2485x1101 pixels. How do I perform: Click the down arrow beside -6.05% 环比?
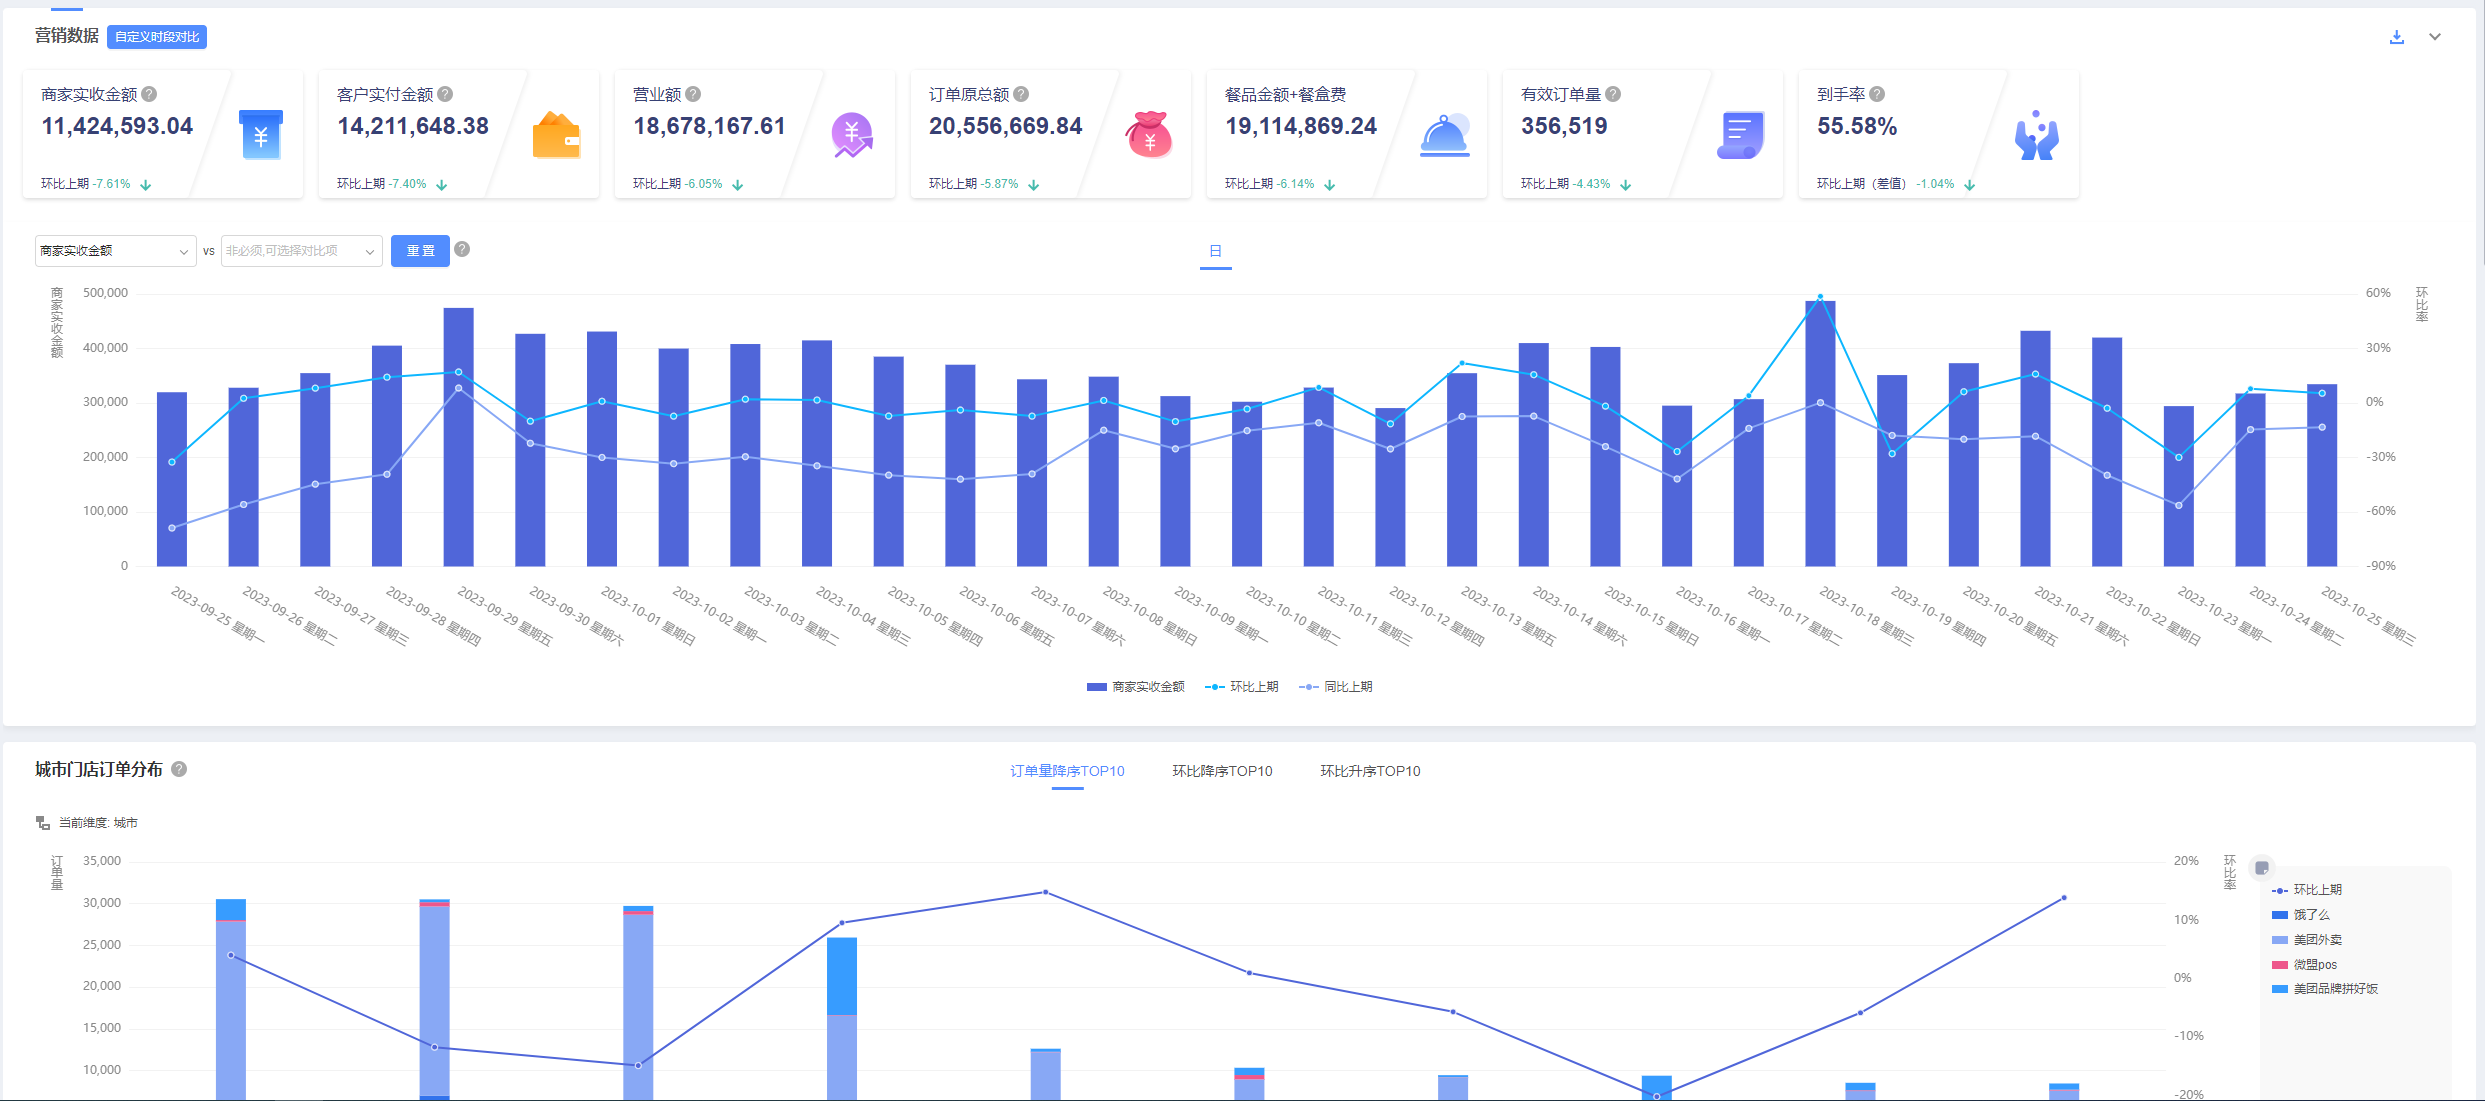(x=738, y=185)
